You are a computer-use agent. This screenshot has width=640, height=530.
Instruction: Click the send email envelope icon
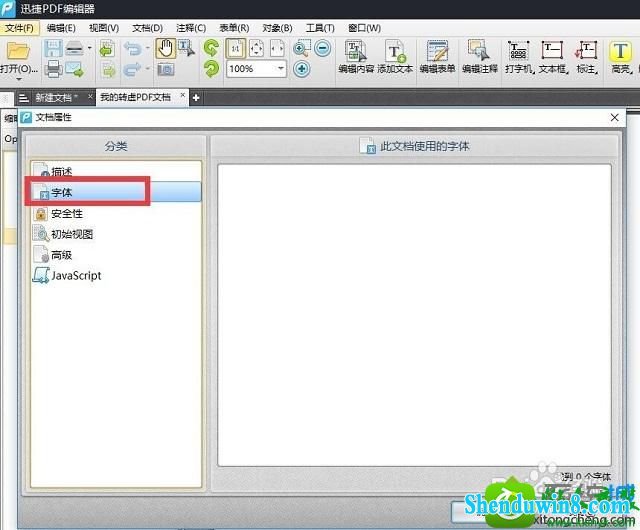75,69
